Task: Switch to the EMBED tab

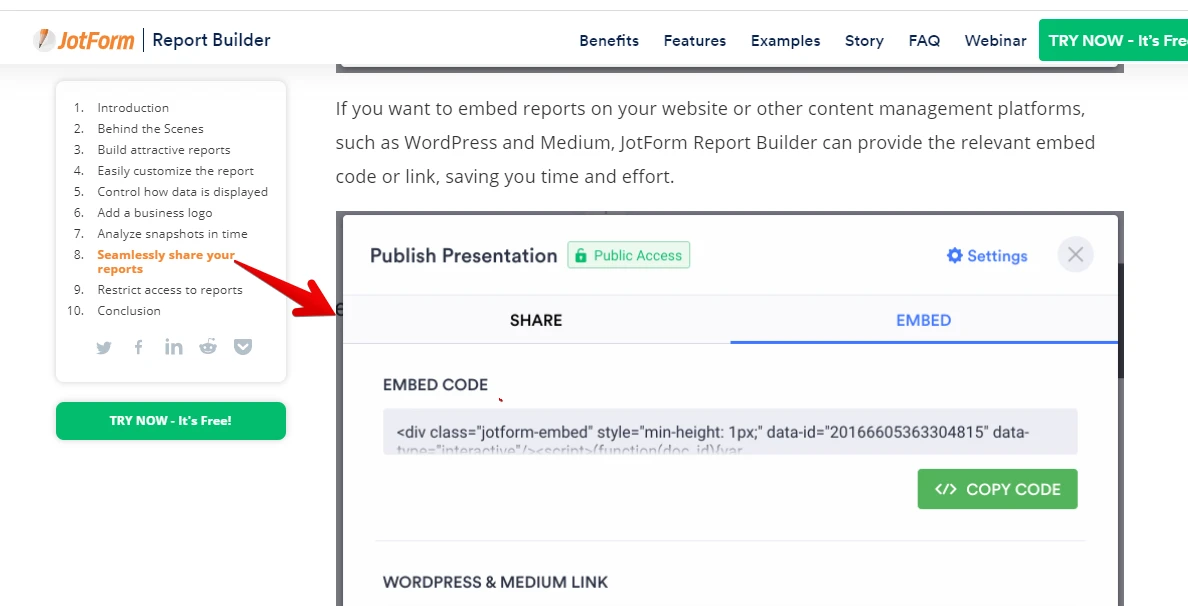Action: point(922,320)
